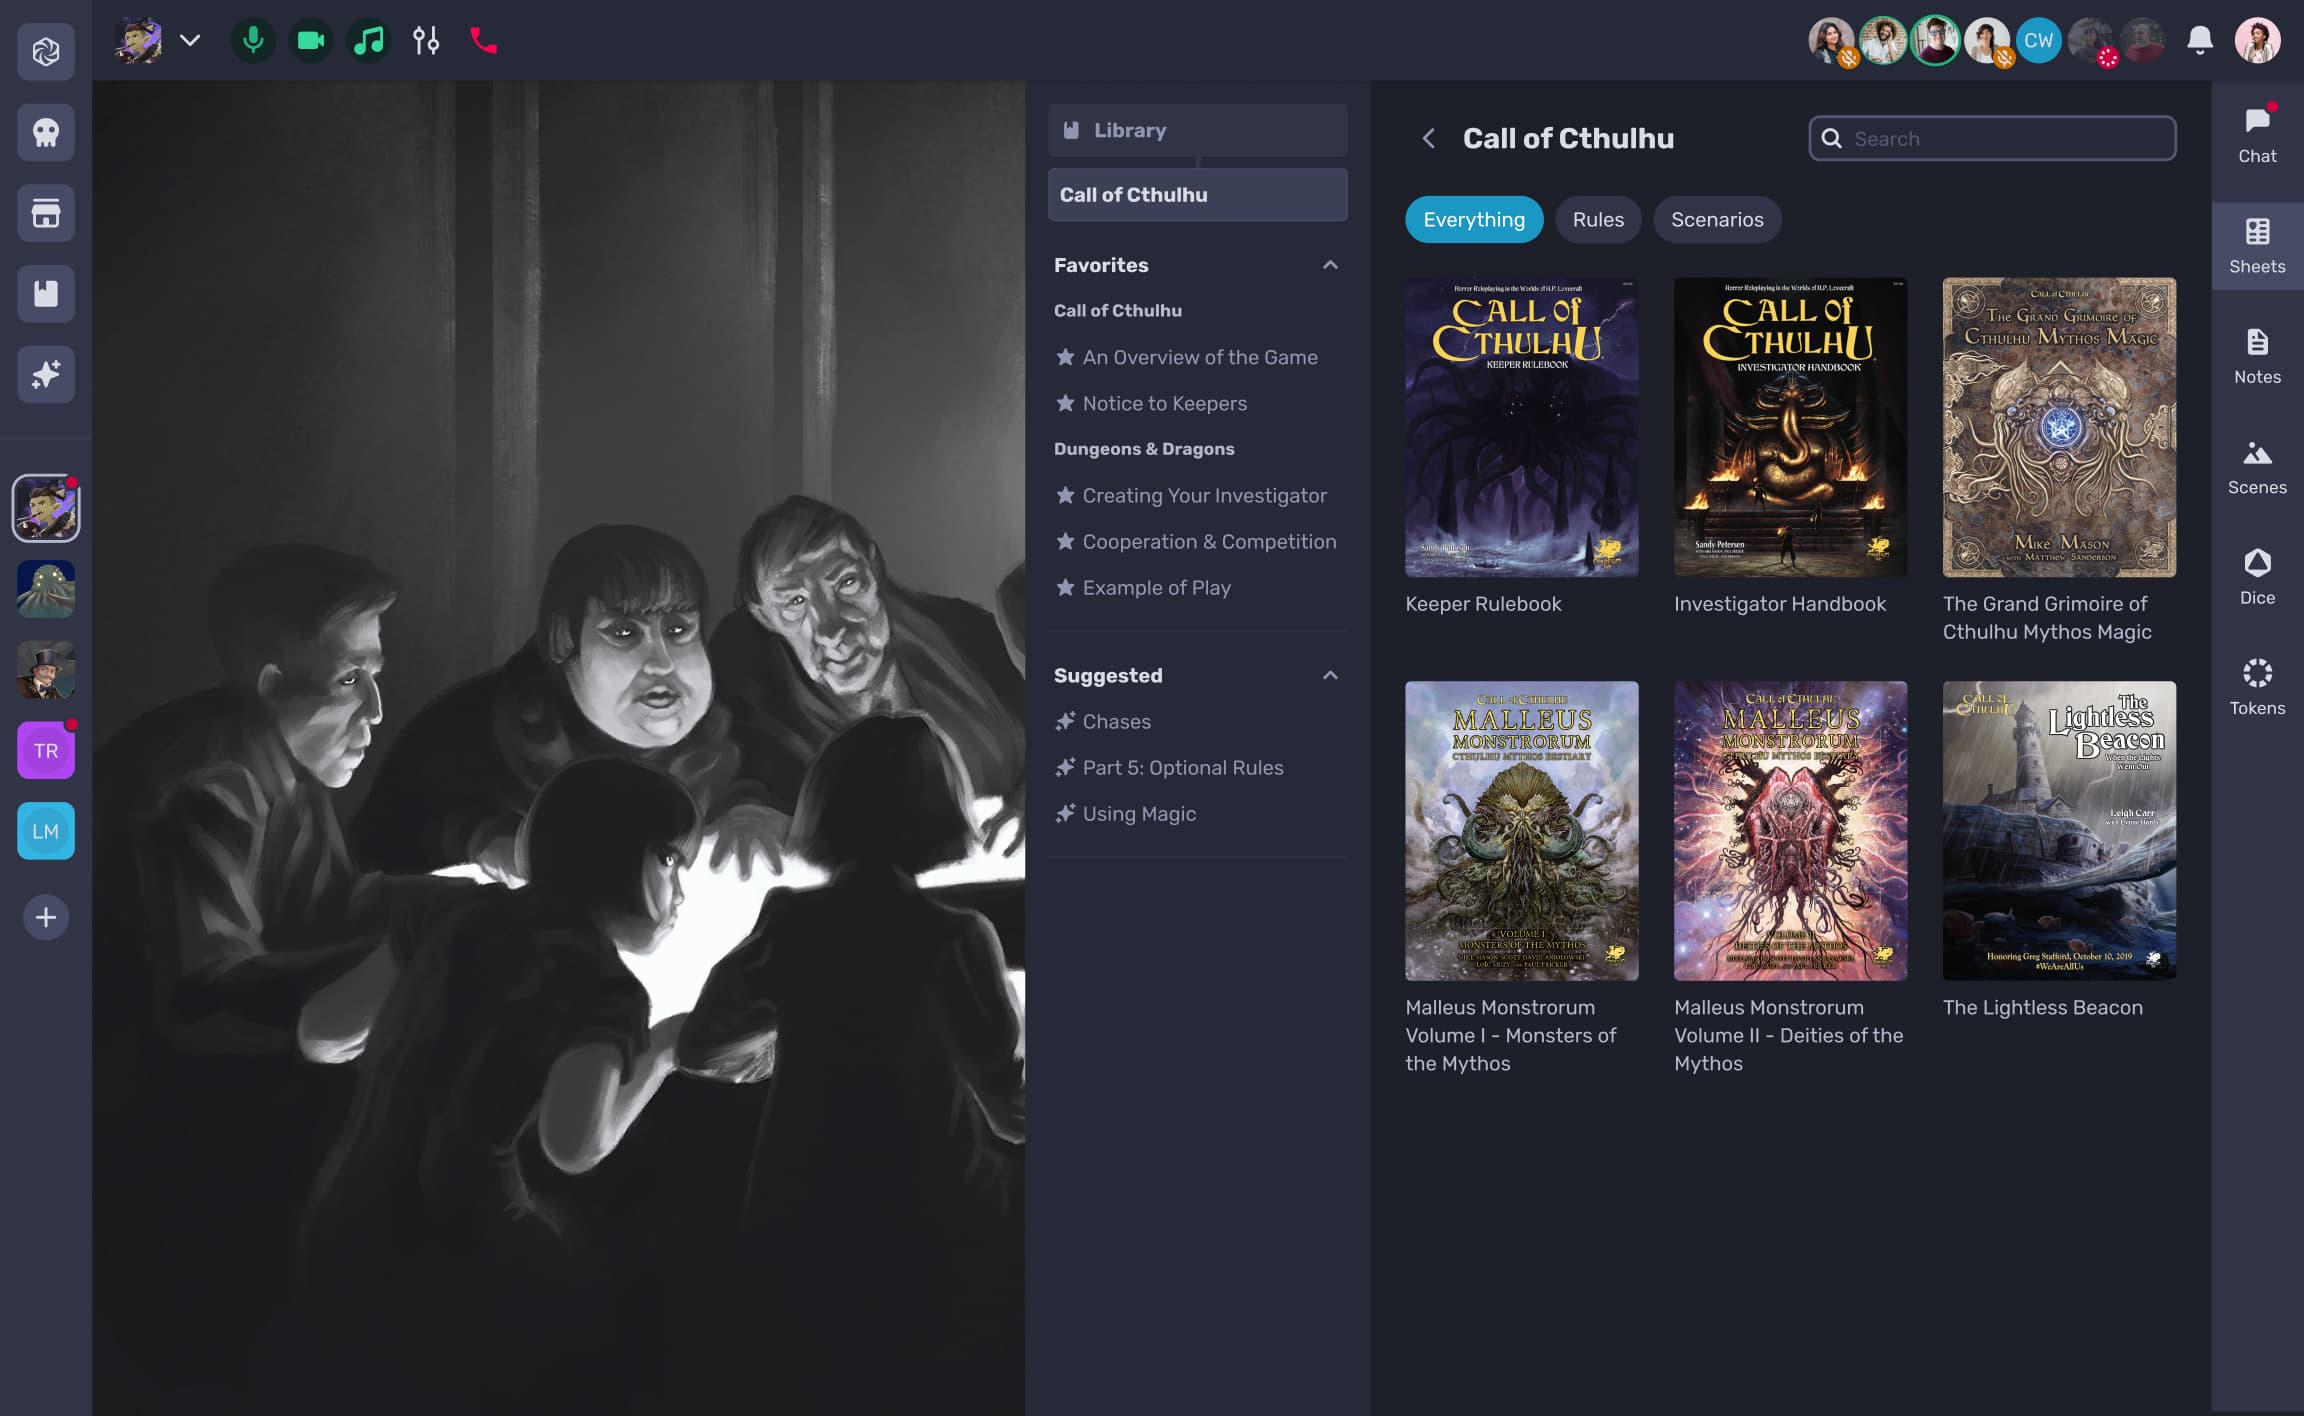Open favorite Cooperation & Competition

[x=1209, y=541]
